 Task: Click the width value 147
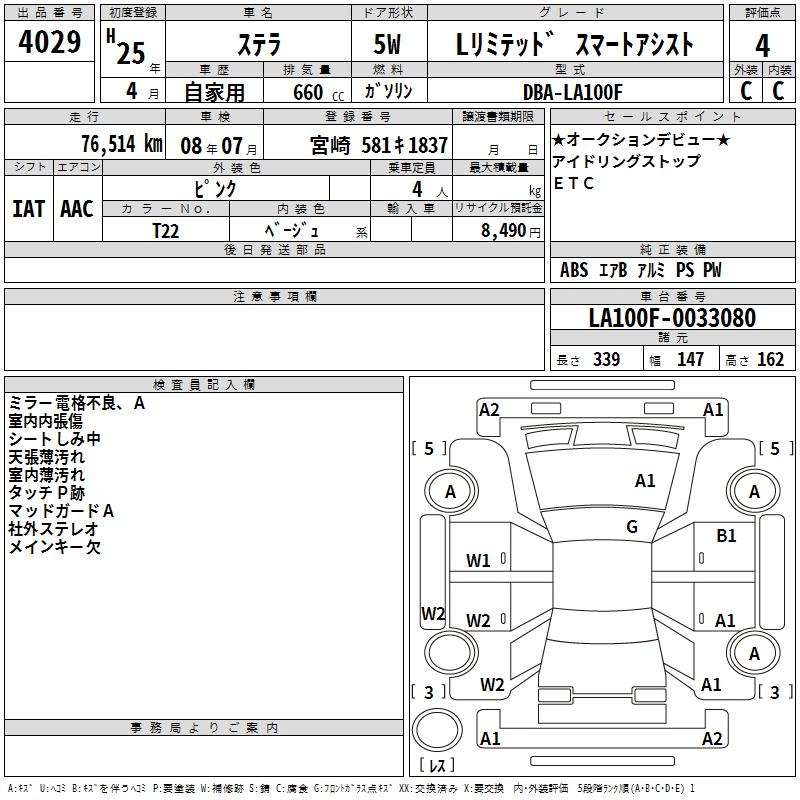coord(690,359)
